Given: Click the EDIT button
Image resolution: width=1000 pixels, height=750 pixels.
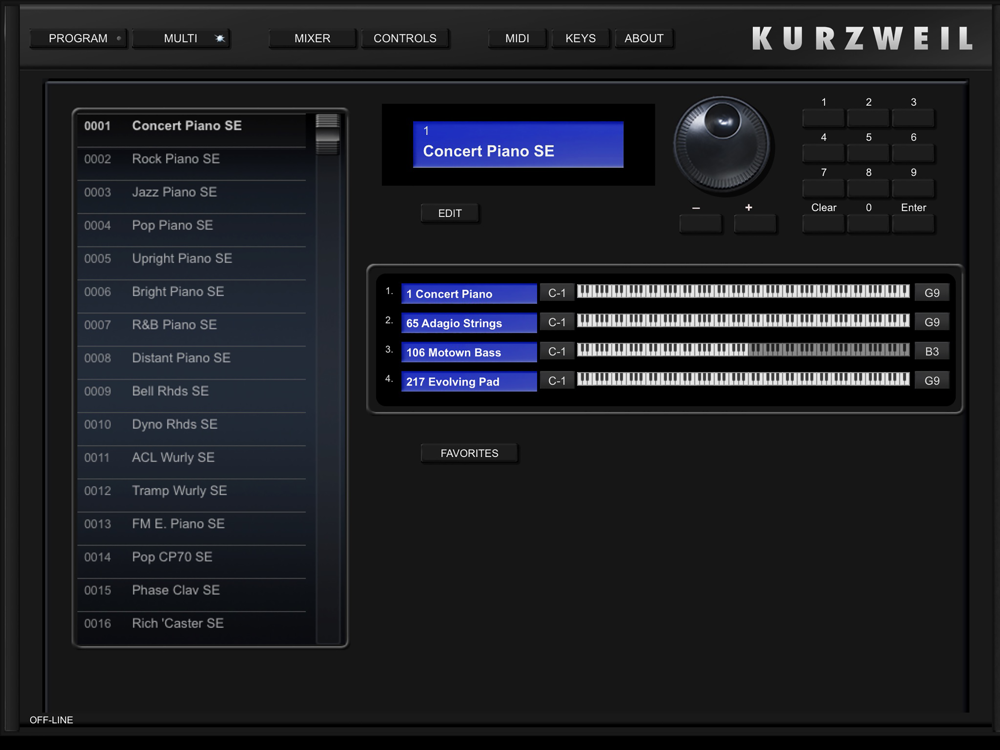Looking at the screenshot, I should coord(450,213).
